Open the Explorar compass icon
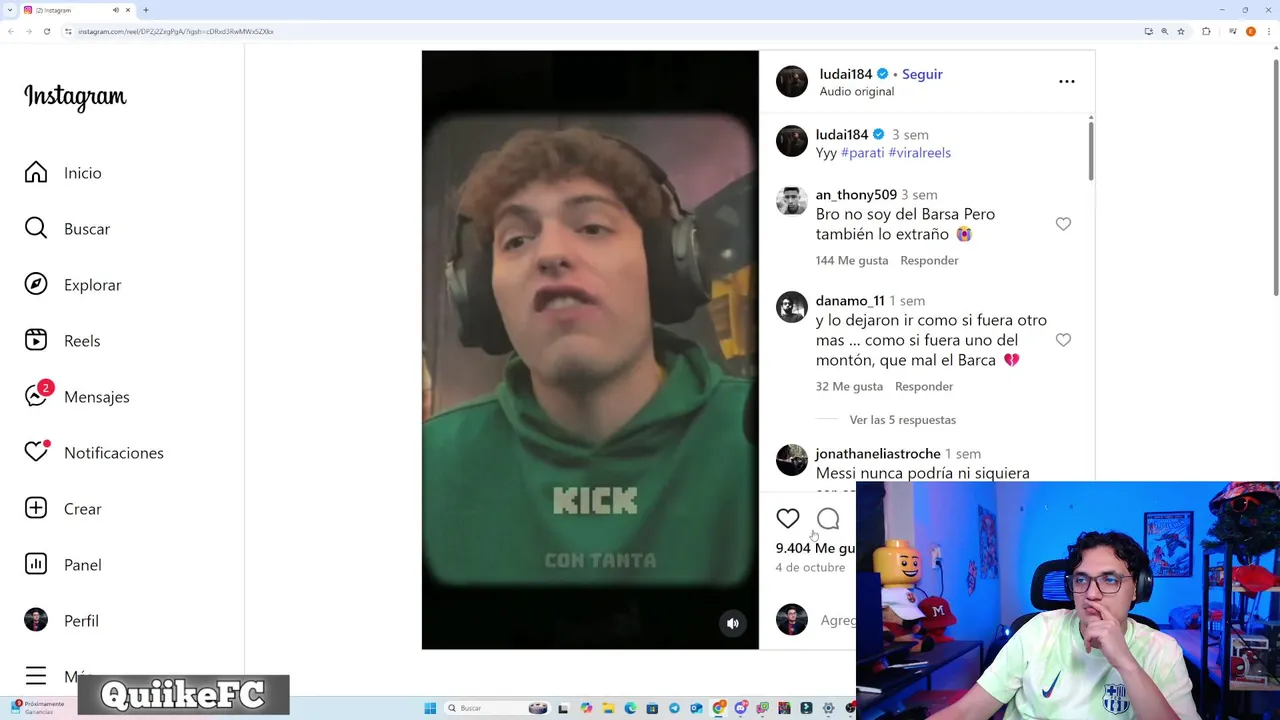The height and width of the screenshot is (720, 1280). 36,285
